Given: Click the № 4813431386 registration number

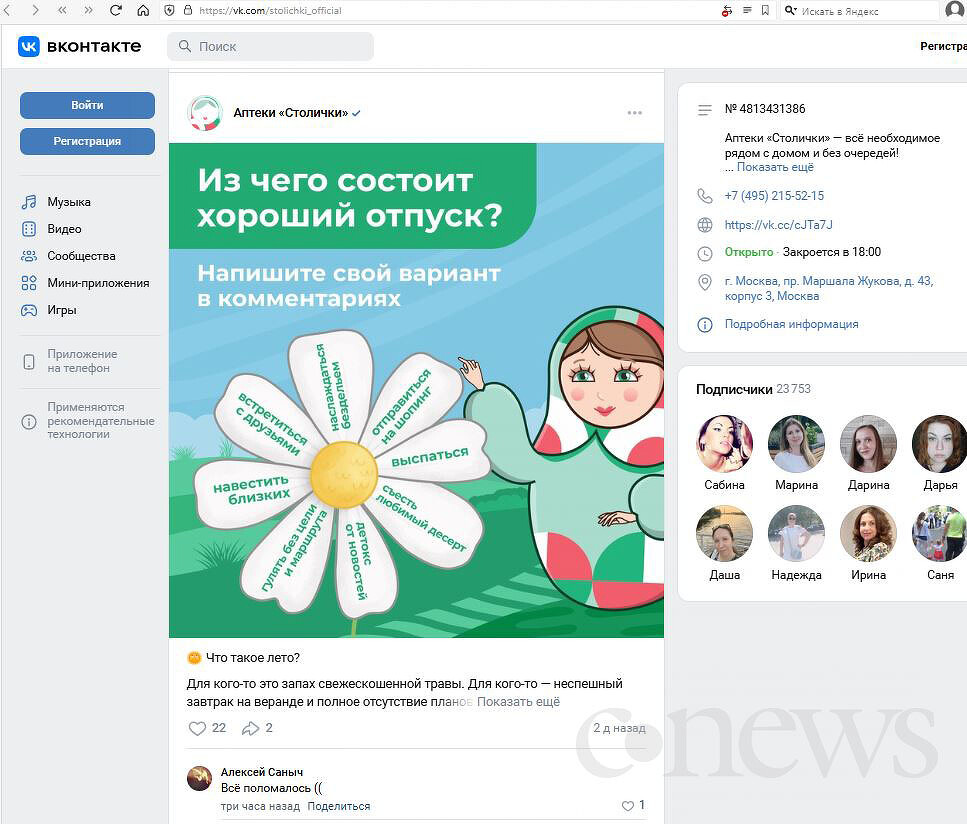Looking at the screenshot, I should (x=765, y=109).
